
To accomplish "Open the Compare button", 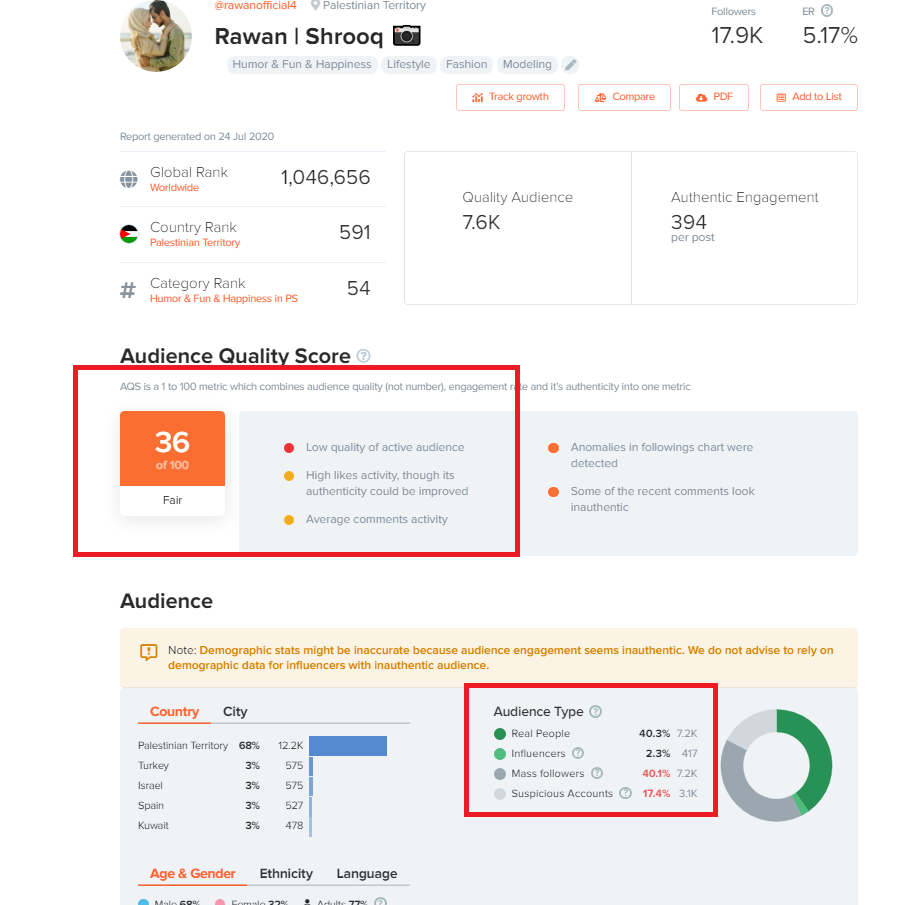I will pos(624,97).
